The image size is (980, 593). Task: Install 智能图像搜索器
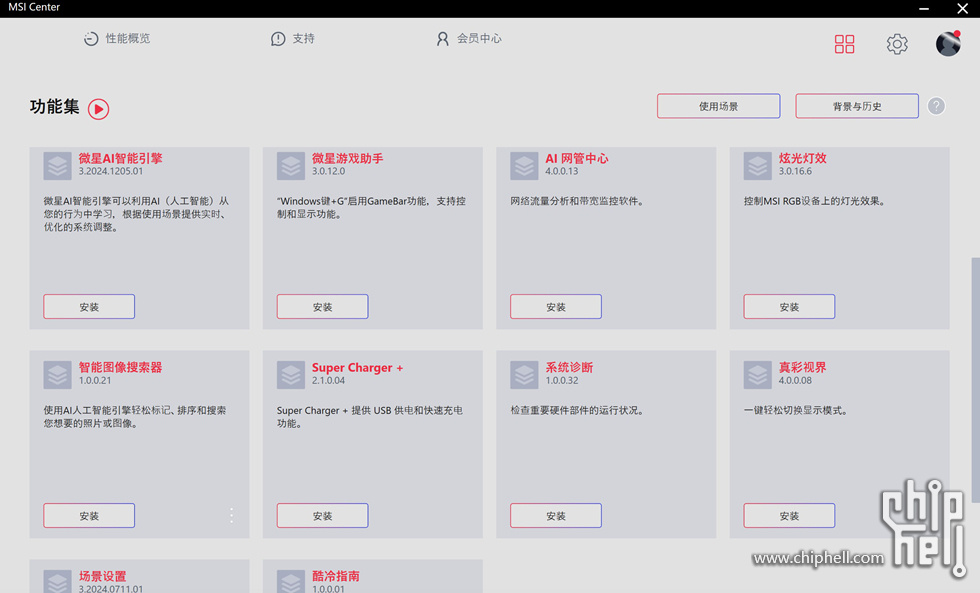(89, 516)
